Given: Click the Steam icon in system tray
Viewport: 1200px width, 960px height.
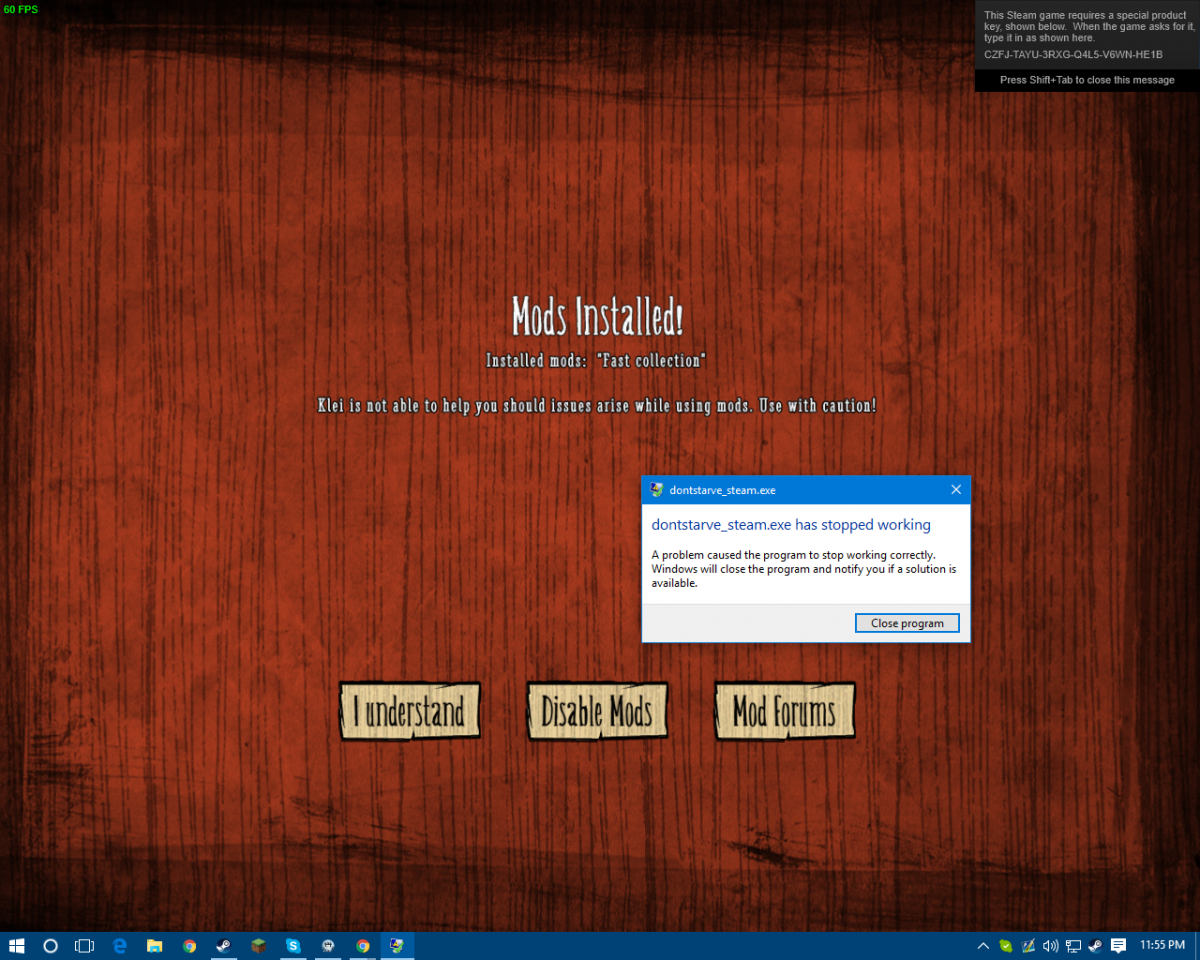Looking at the screenshot, I should point(1095,945).
